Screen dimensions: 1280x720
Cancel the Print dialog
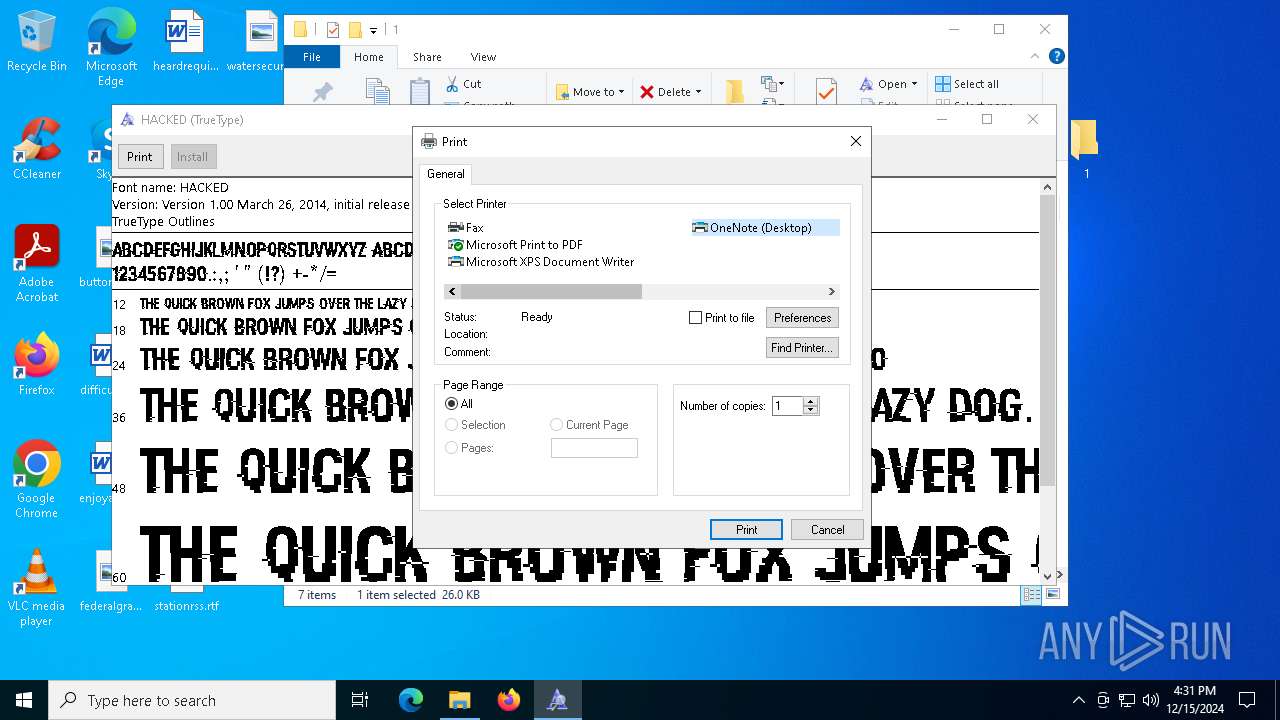[827, 530]
